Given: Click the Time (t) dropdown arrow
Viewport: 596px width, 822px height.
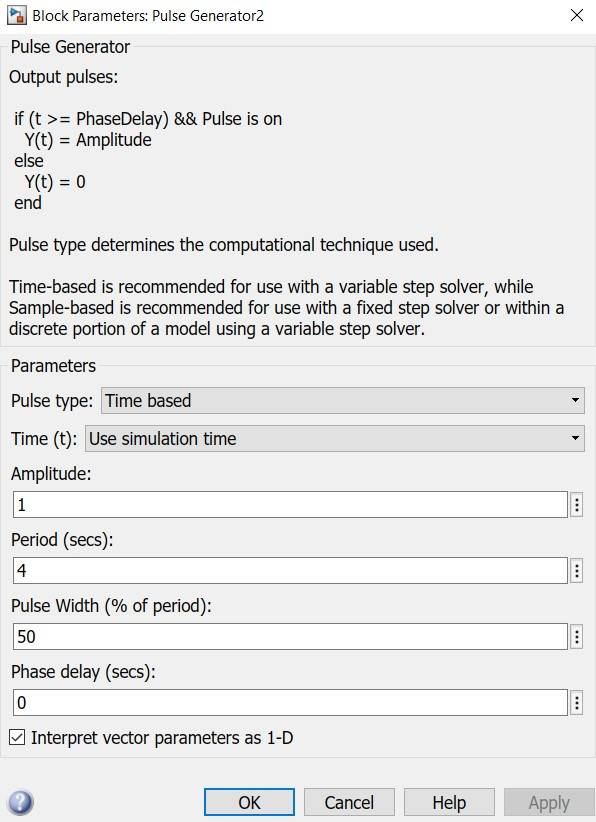Looking at the screenshot, I should click(x=575, y=438).
